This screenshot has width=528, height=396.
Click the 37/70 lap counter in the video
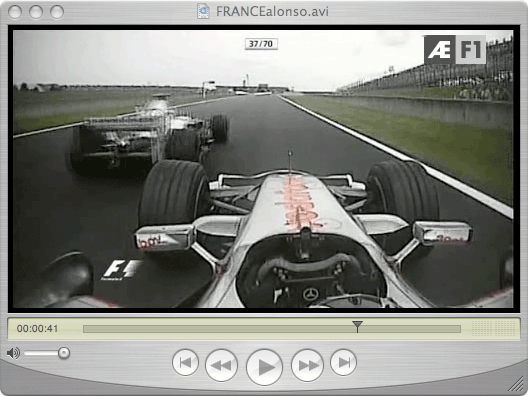click(x=261, y=44)
